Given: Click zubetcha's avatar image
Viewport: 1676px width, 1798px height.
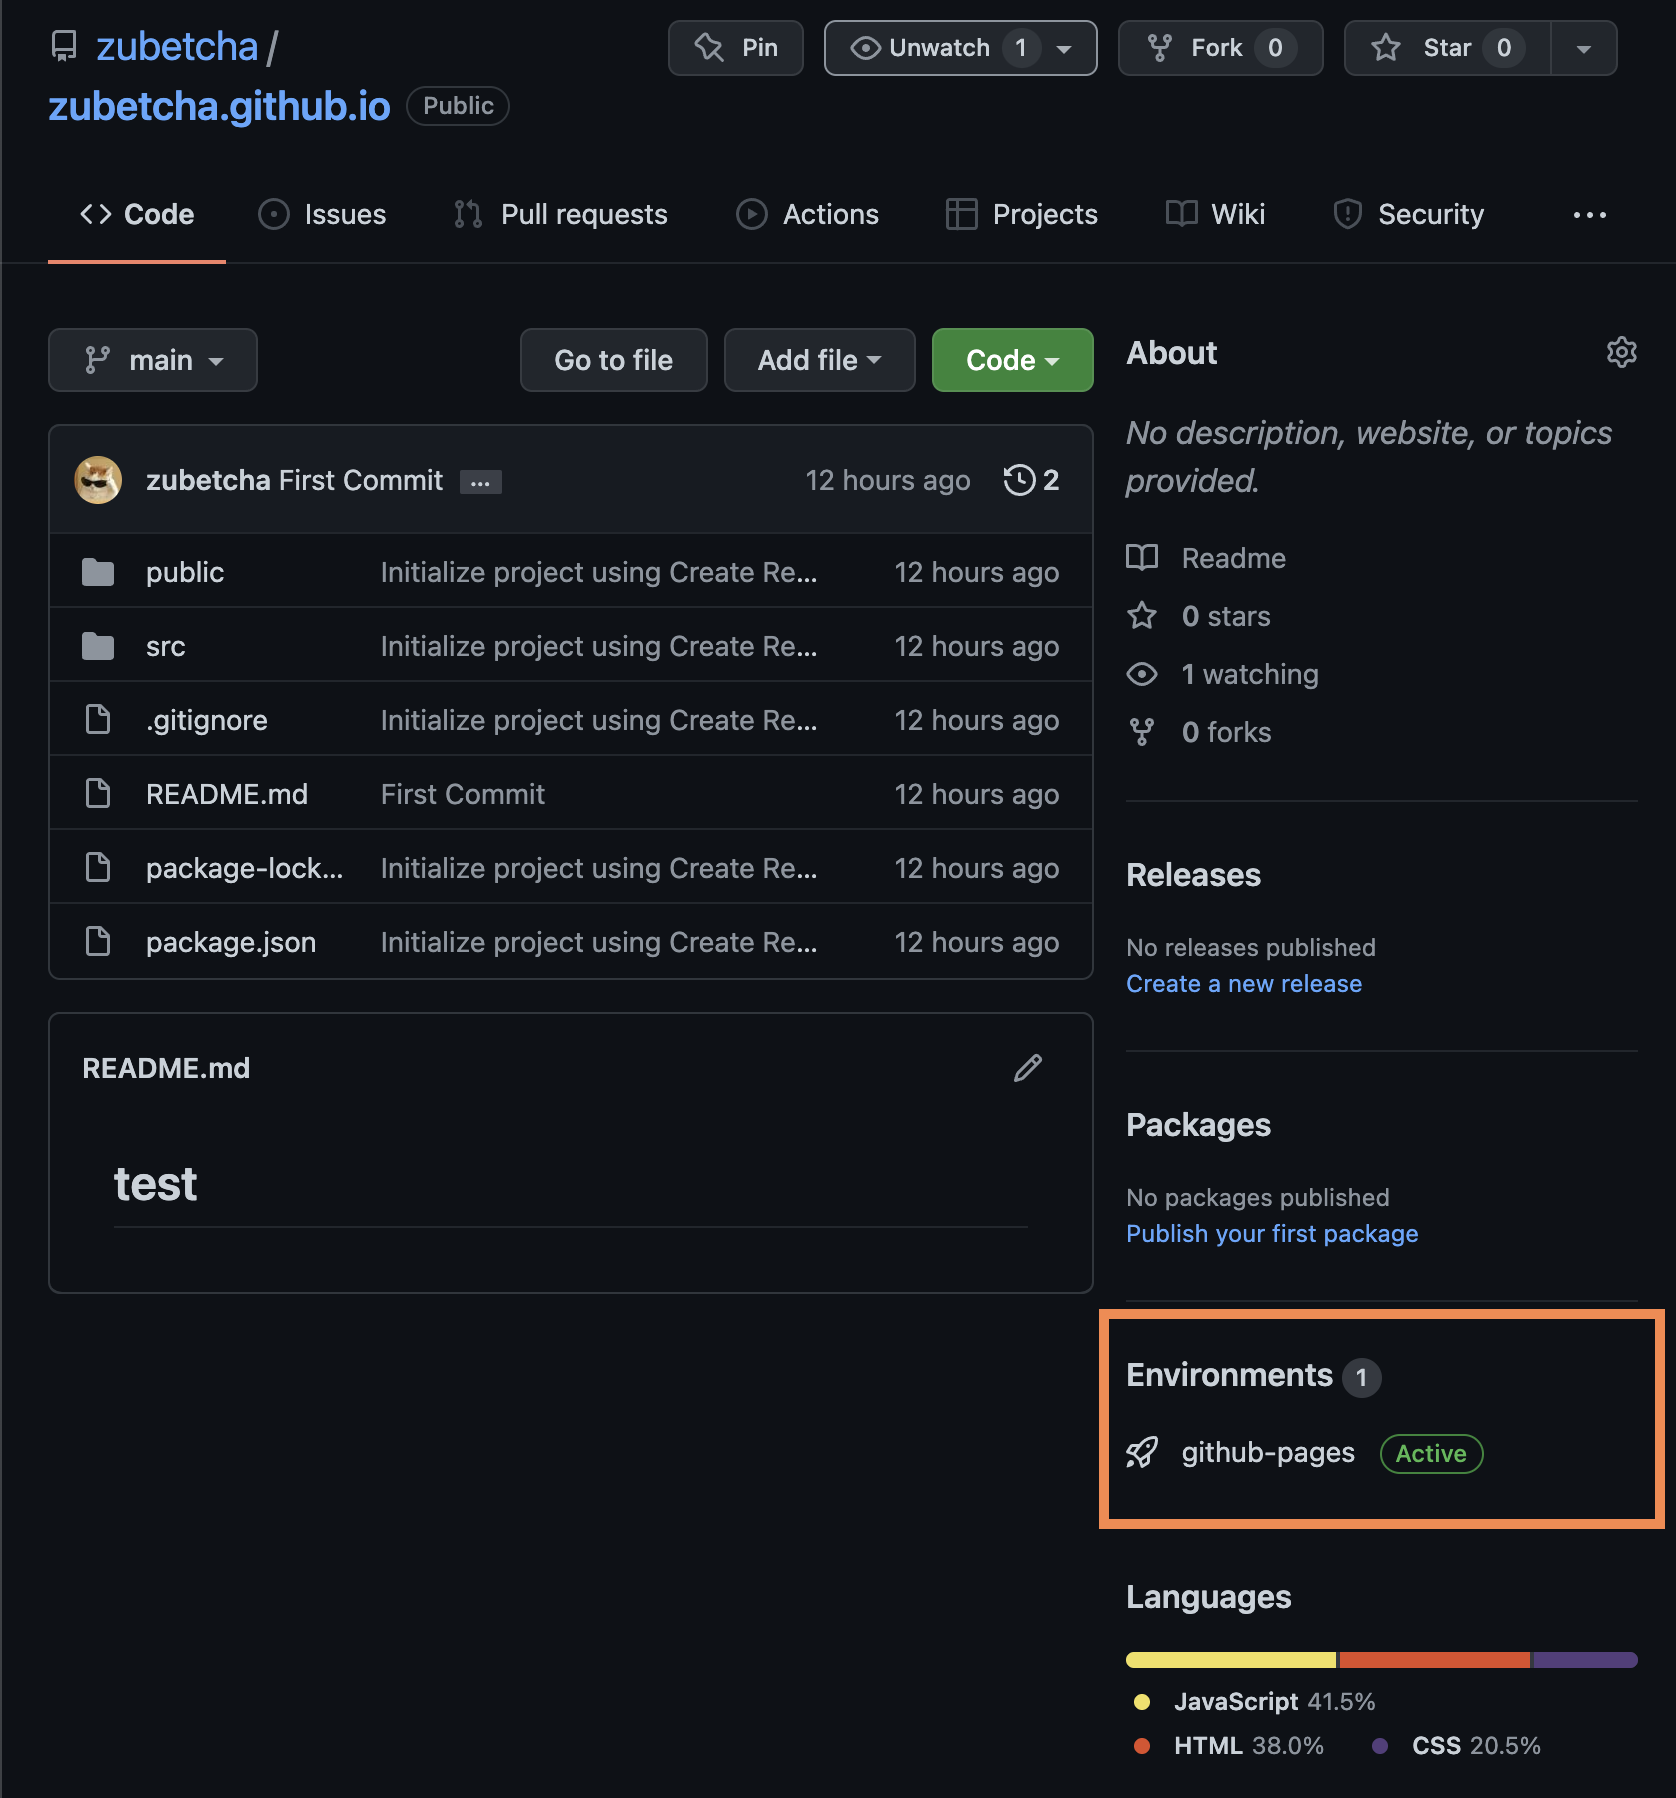Looking at the screenshot, I should click(x=98, y=480).
